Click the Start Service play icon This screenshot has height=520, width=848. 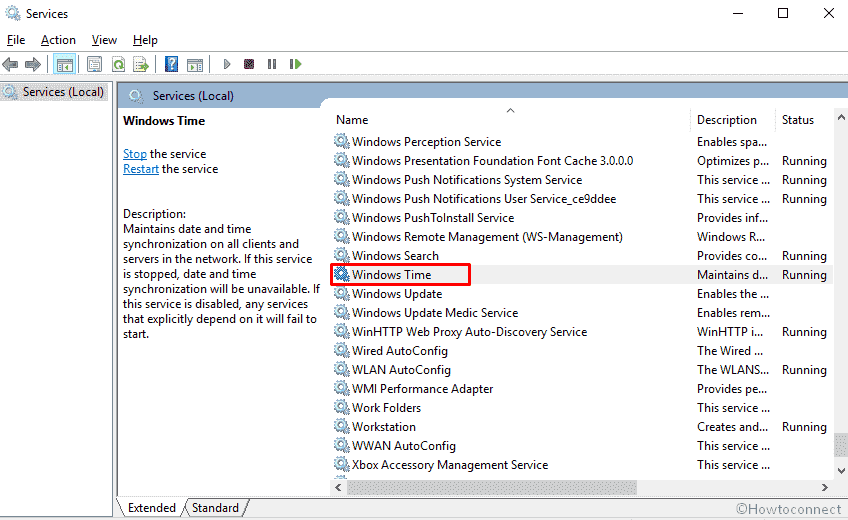tap(227, 64)
